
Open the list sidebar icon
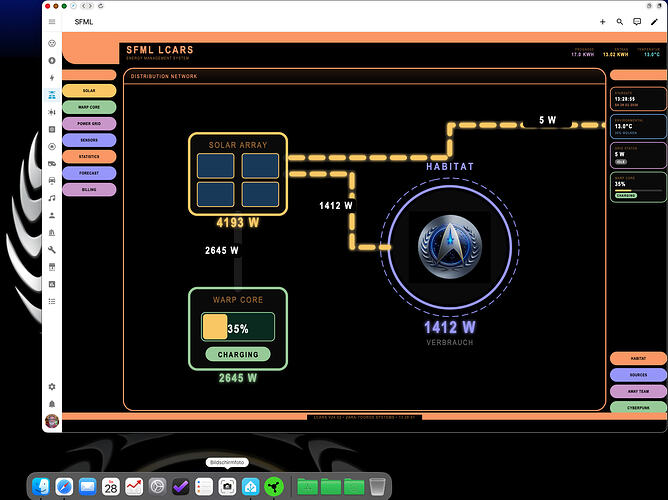(52, 301)
